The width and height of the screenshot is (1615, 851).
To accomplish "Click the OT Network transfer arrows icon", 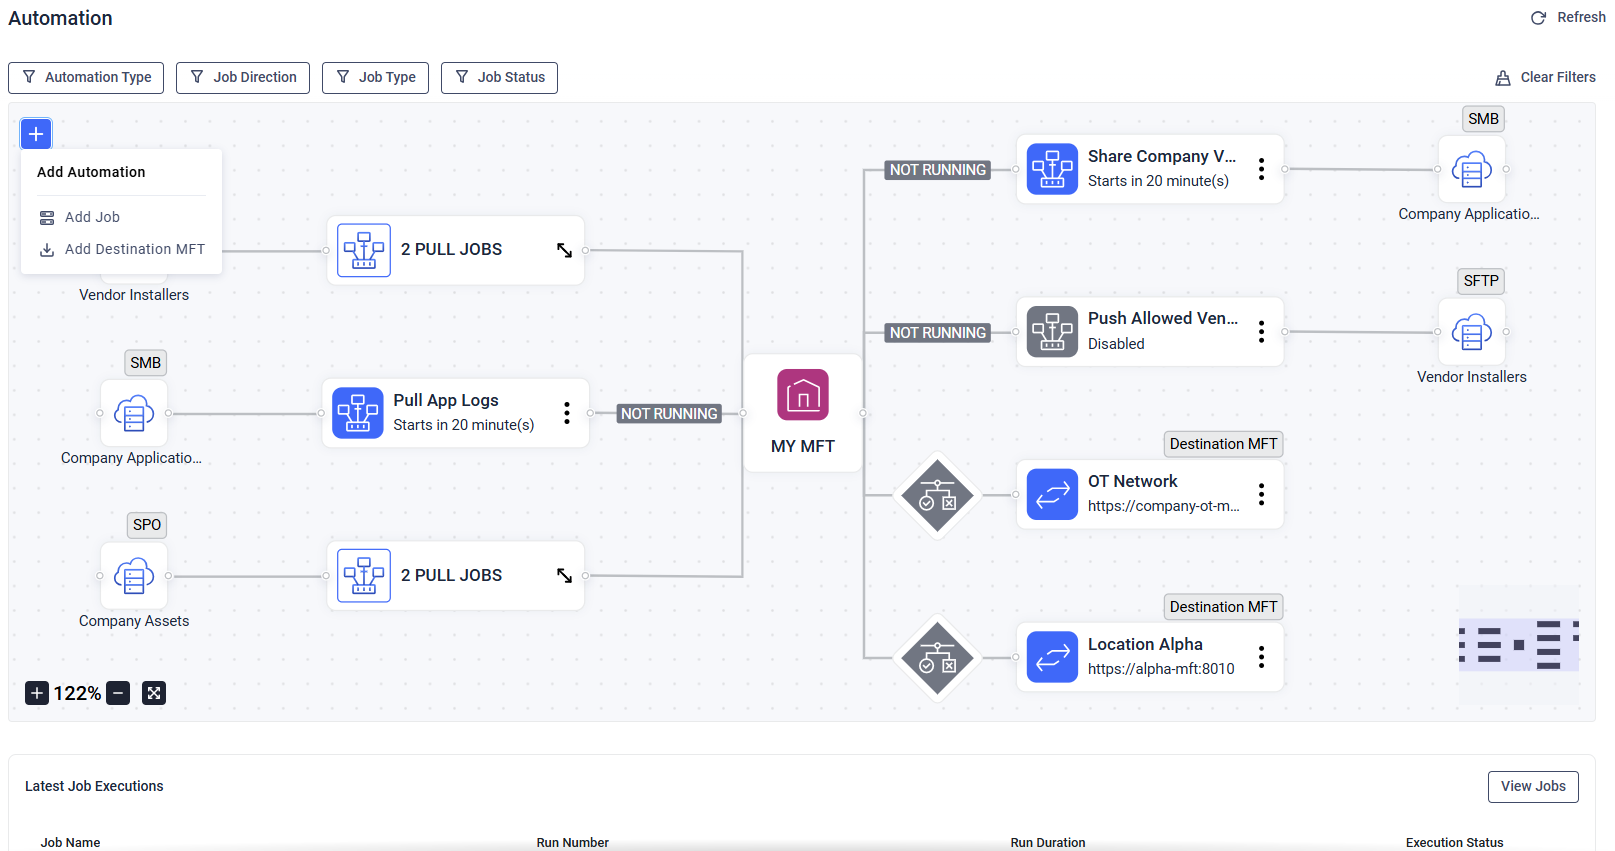I will pyautogui.click(x=1052, y=494).
